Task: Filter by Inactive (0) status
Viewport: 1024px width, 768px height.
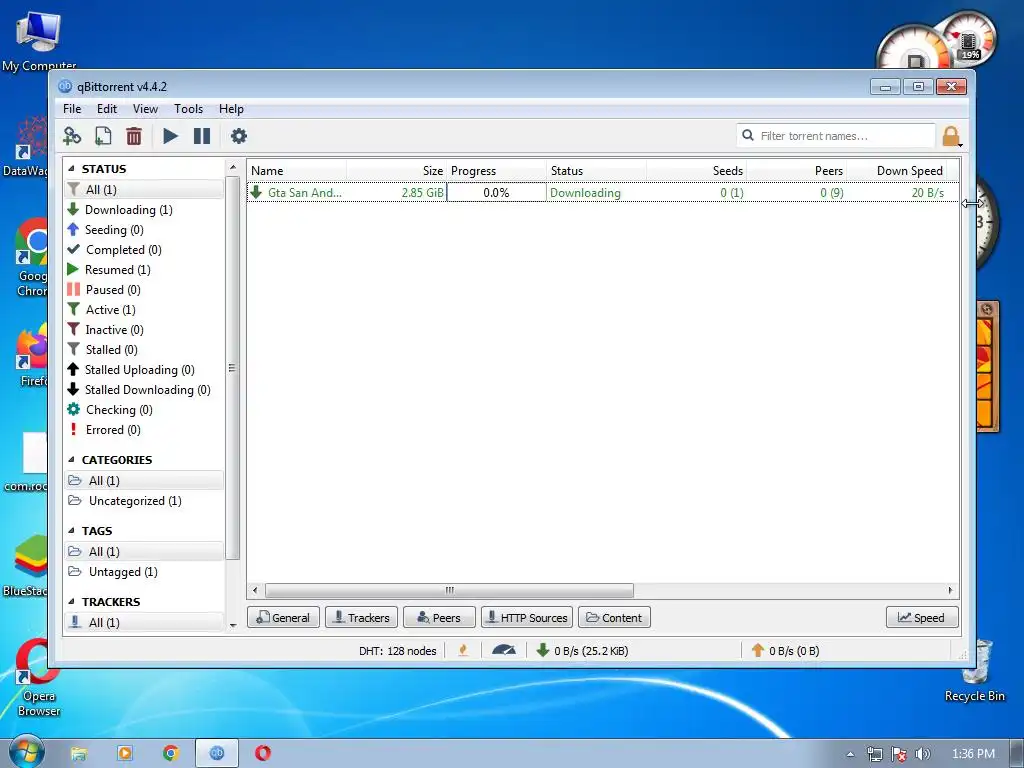Action: (x=144, y=330)
